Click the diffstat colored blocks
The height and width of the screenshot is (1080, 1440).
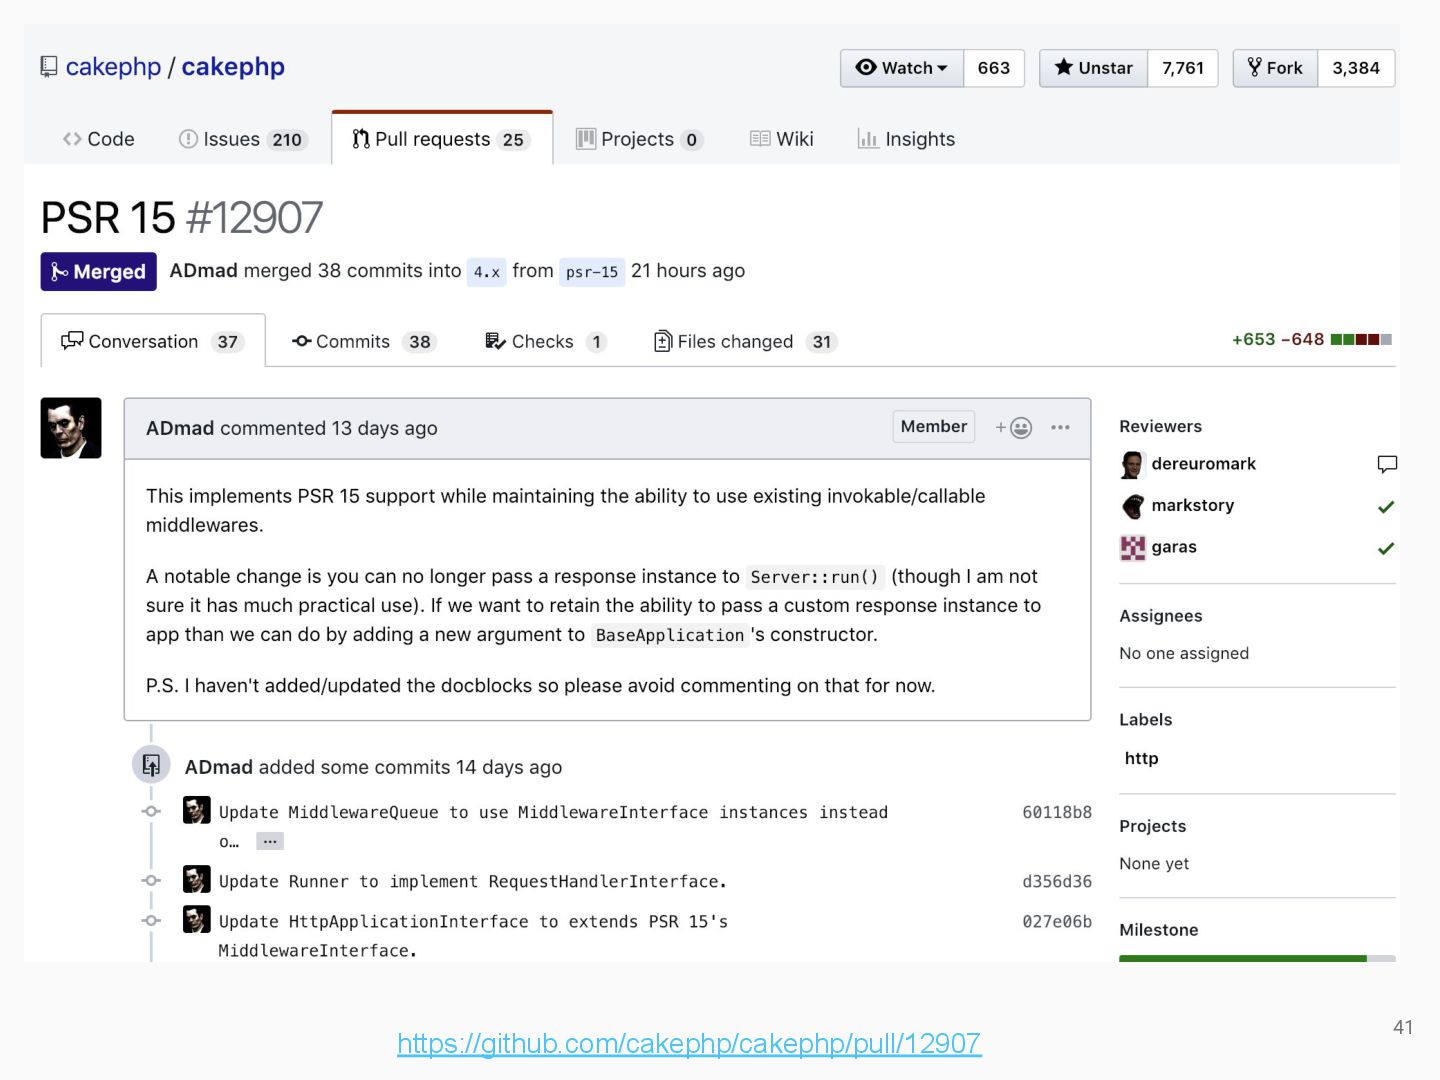click(1361, 340)
